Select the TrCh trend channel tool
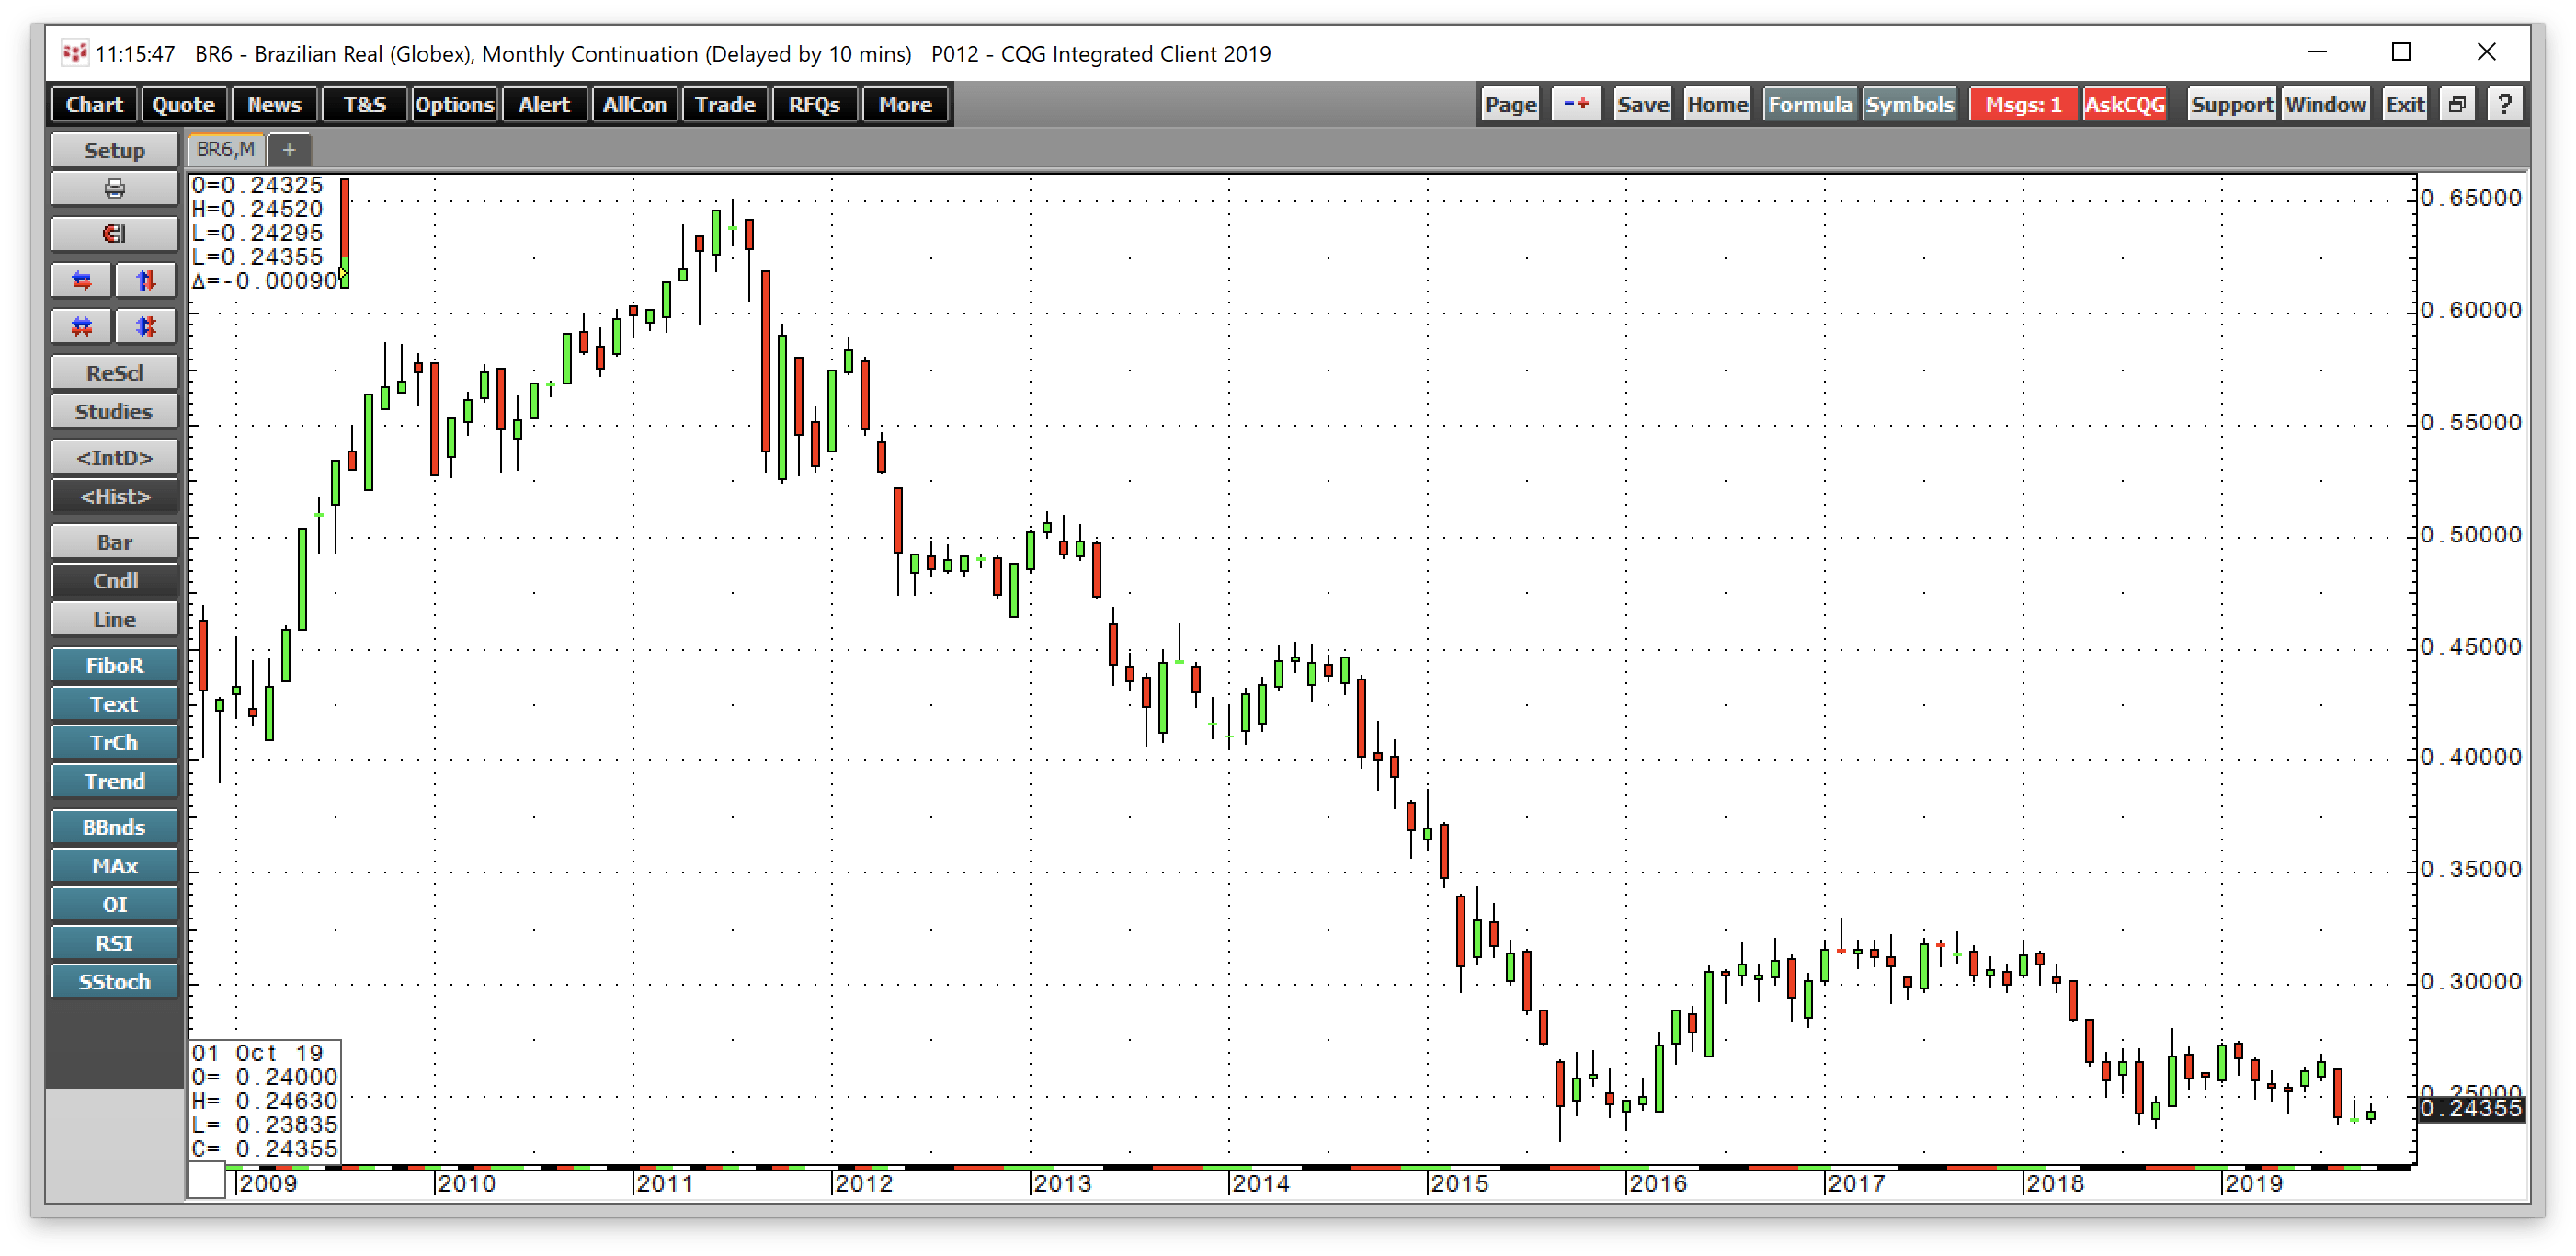Image resolution: width=2576 pixels, height=1256 pixels. click(x=114, y=743)
